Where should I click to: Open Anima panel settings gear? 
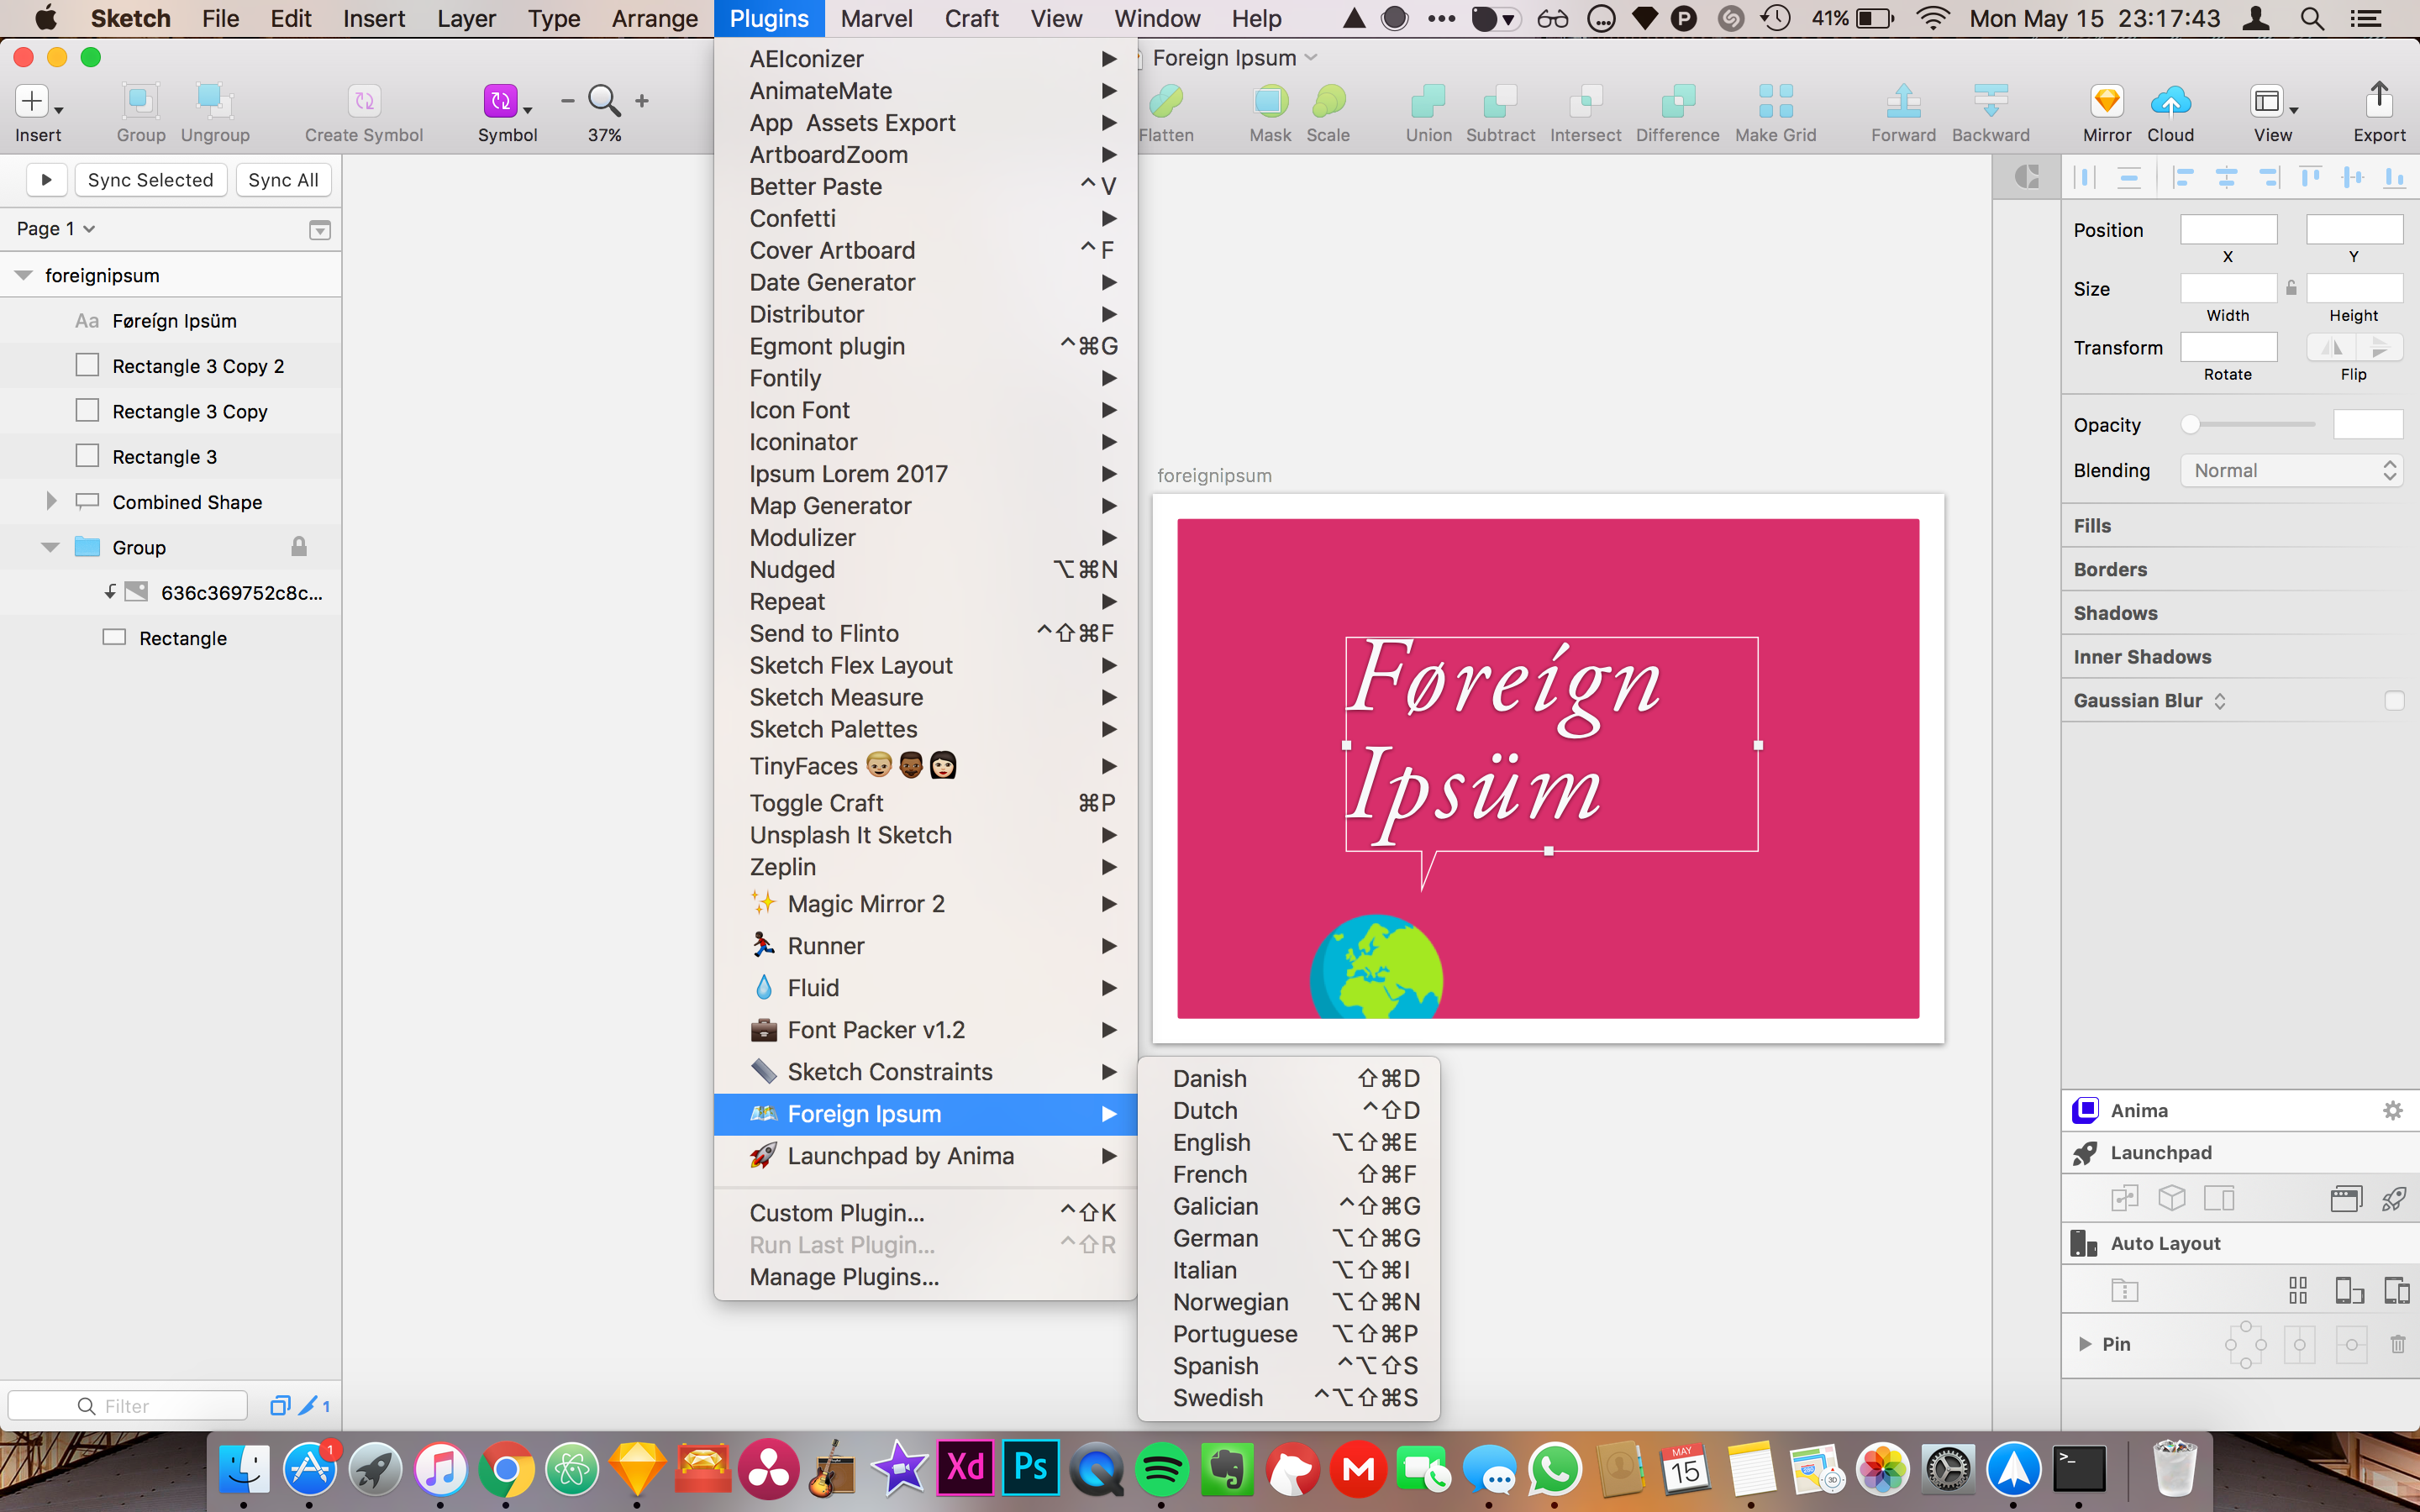point(2392,1110)
